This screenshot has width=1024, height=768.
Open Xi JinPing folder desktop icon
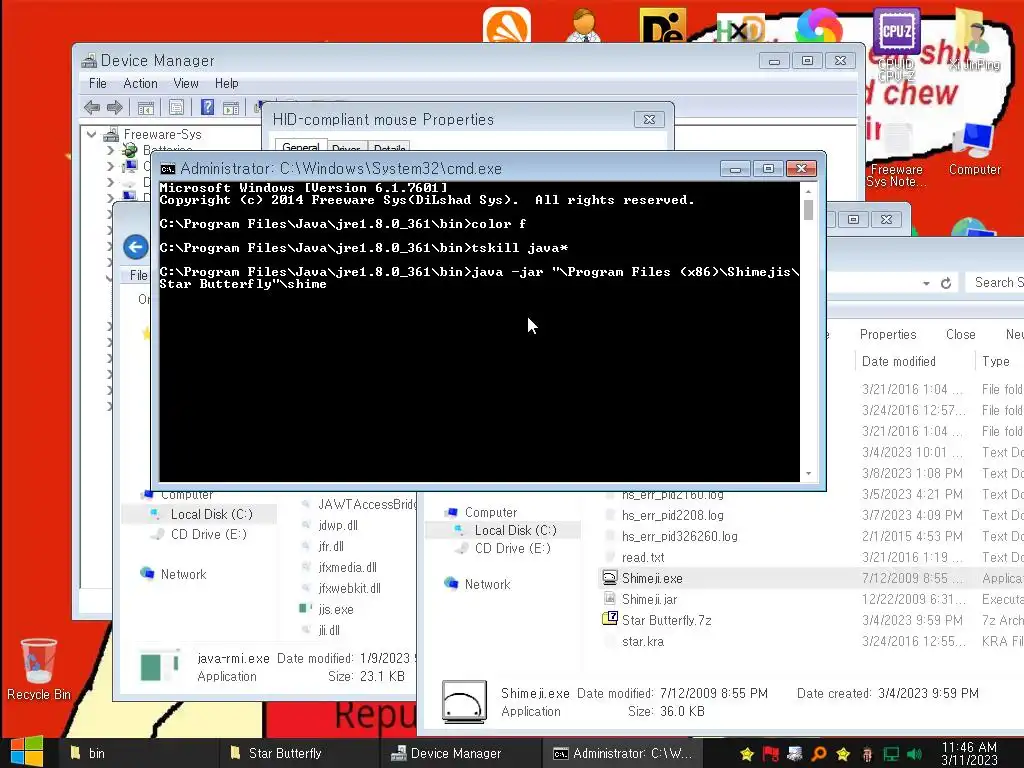tap(974, 40)
